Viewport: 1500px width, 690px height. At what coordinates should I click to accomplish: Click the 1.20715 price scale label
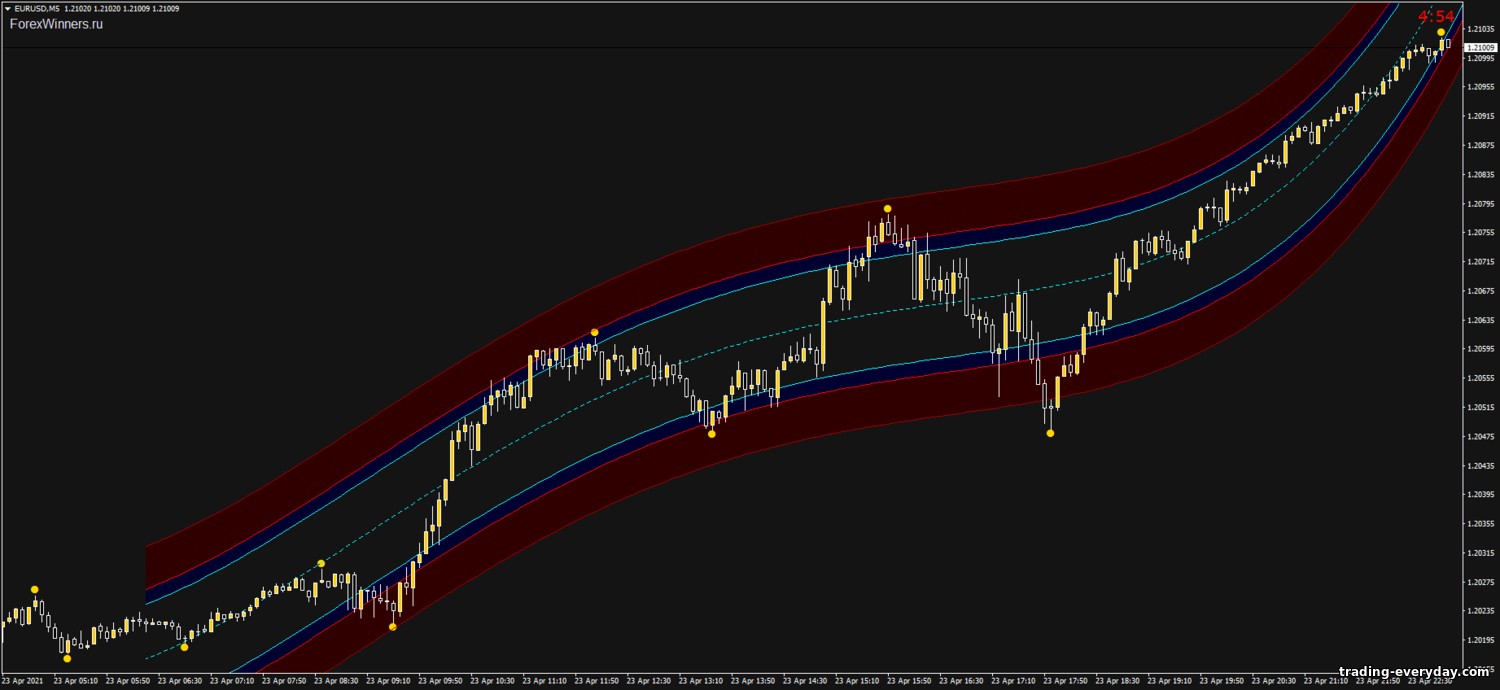1480,262
